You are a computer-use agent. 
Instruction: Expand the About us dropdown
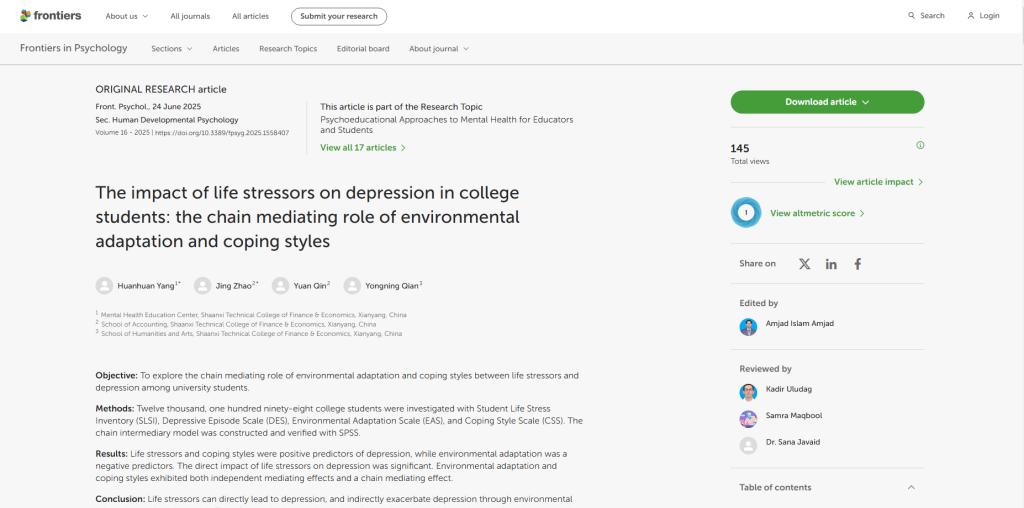126,16
